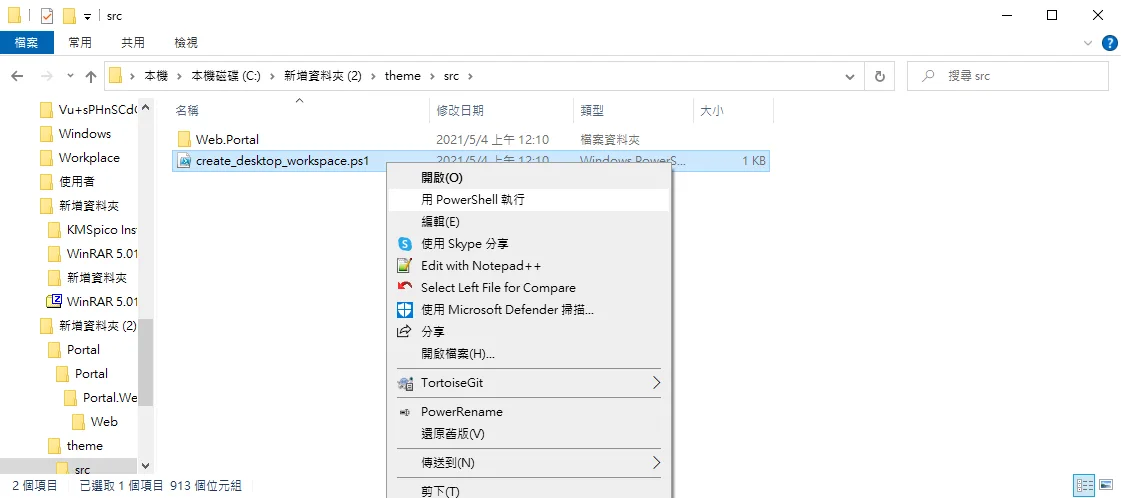Expand the TortoiseGit submenu arrow

coord(657,383)
